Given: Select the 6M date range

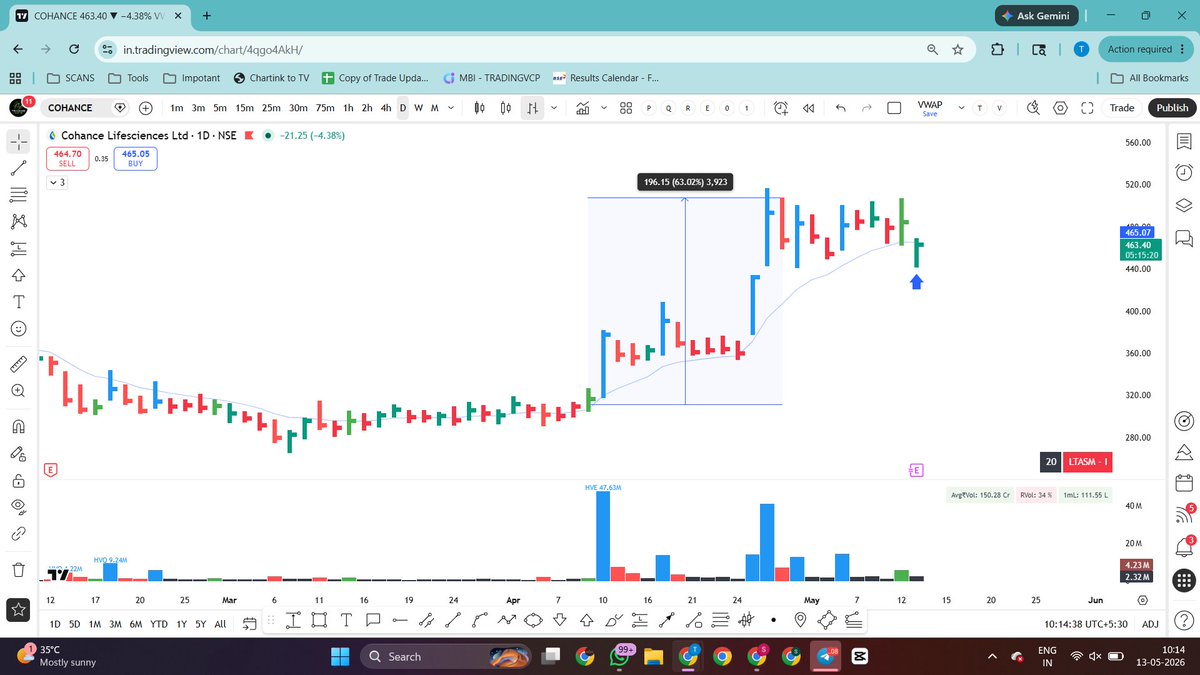Looking at the screenshot, I should tap(135, 623).
